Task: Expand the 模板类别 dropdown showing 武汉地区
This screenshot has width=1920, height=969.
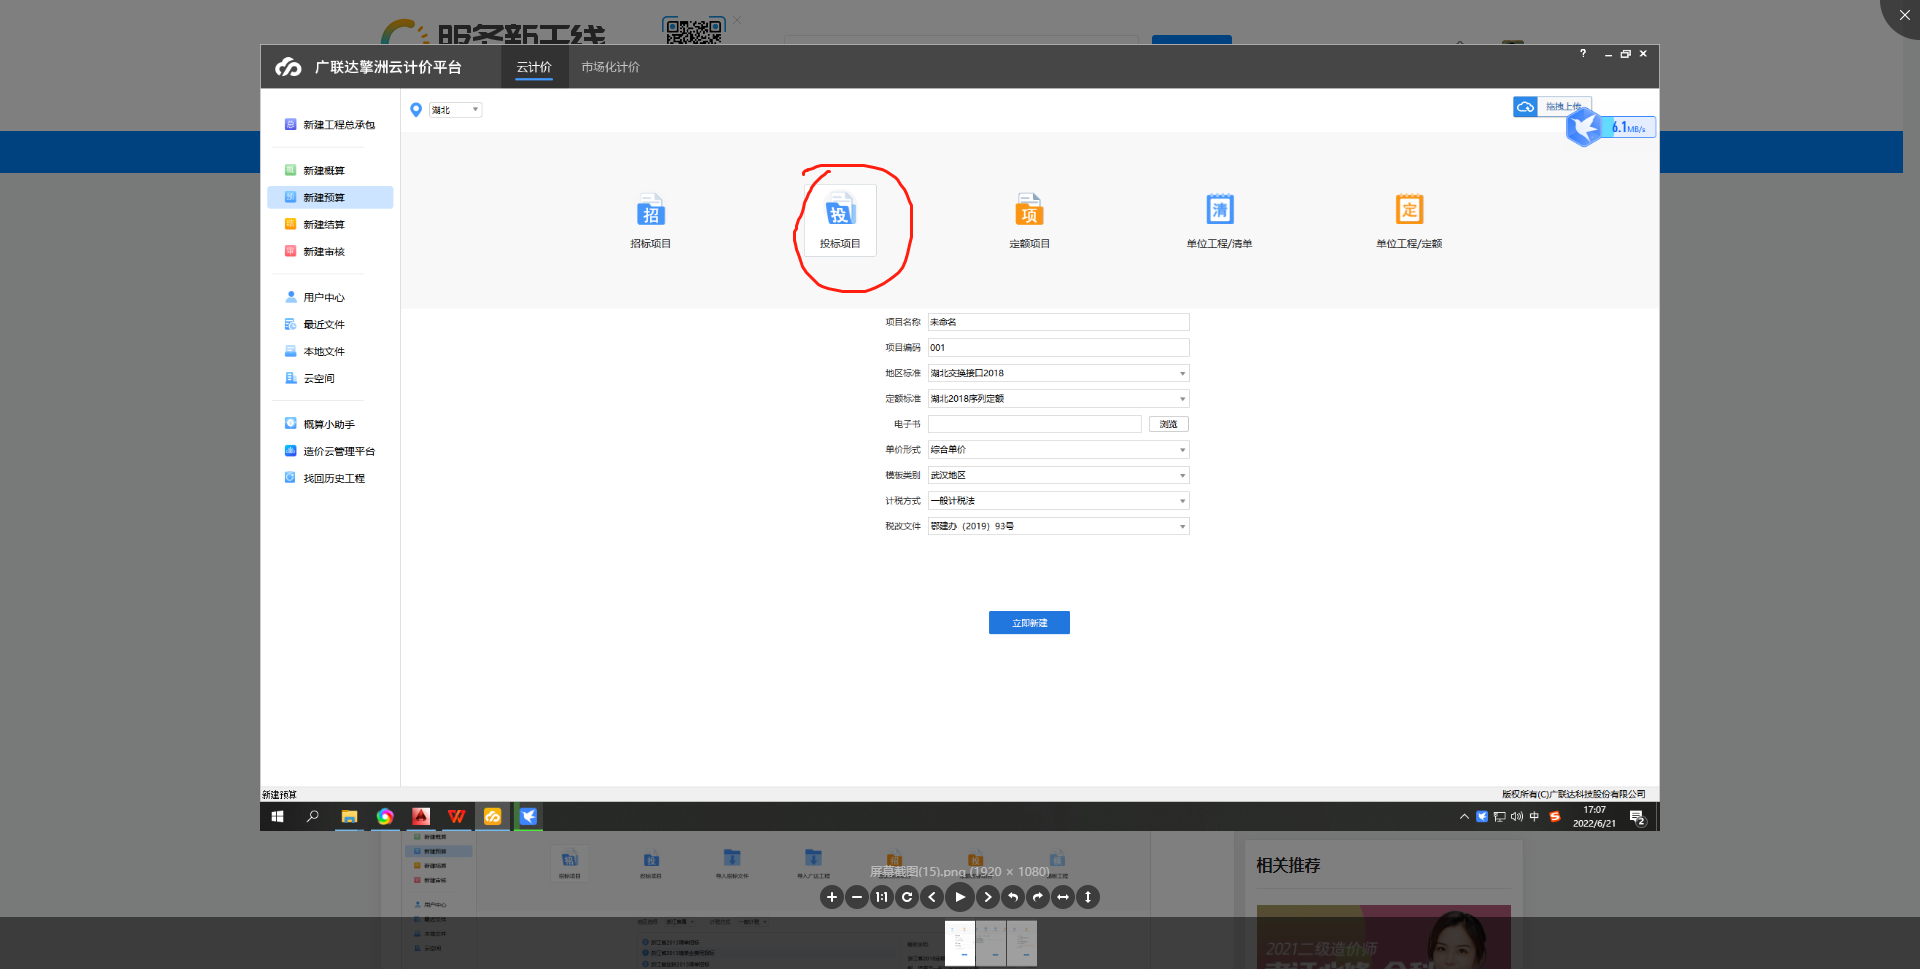Action: click(1059, 475)
